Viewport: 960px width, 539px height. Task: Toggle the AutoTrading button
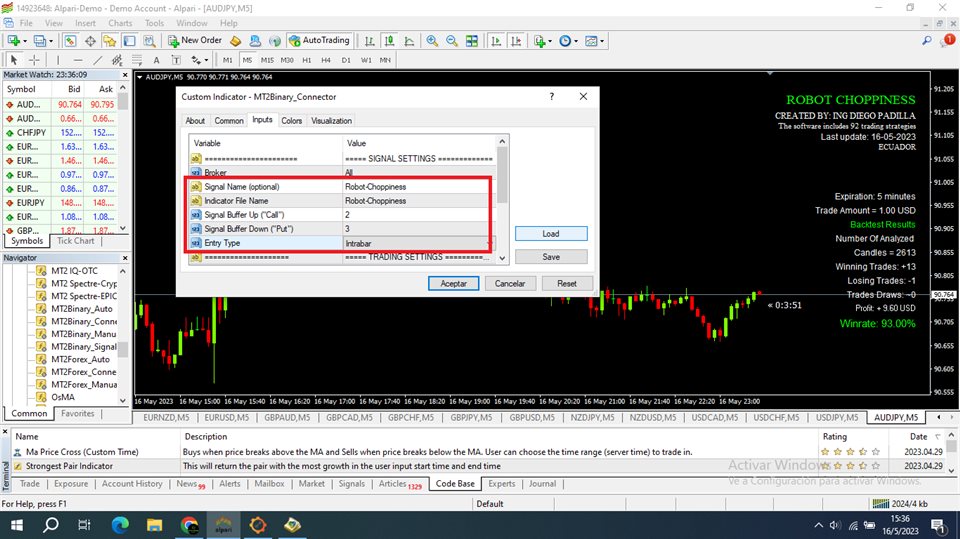point(318,40)
